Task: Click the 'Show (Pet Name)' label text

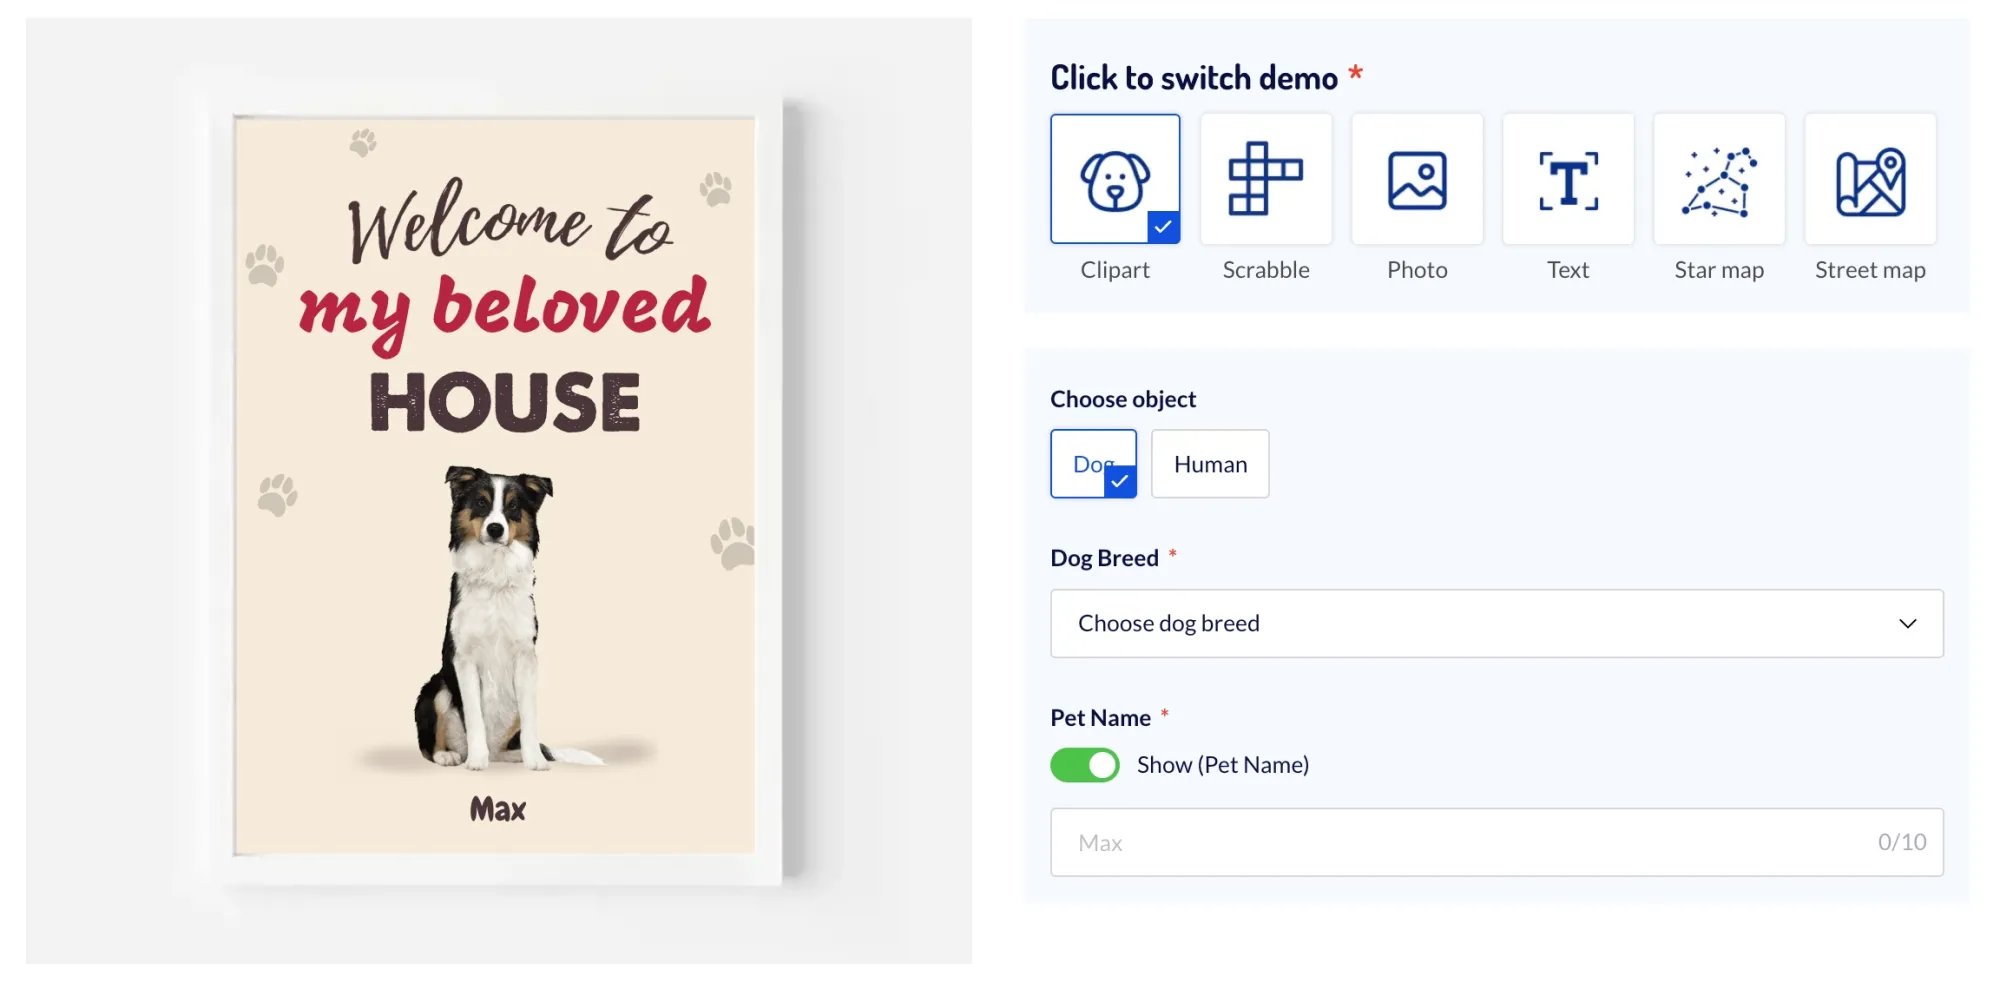Action: [1222, 765]
